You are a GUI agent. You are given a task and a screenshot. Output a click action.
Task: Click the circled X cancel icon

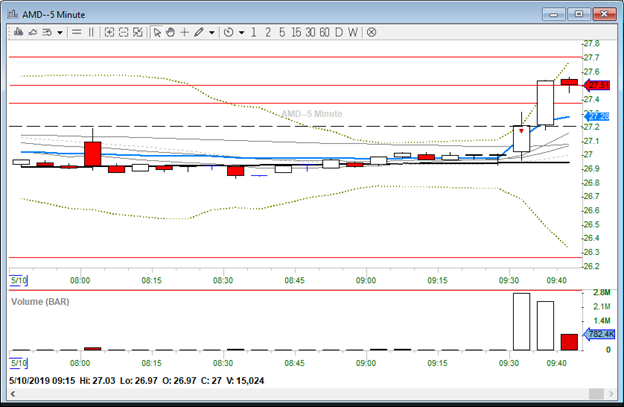372,32
